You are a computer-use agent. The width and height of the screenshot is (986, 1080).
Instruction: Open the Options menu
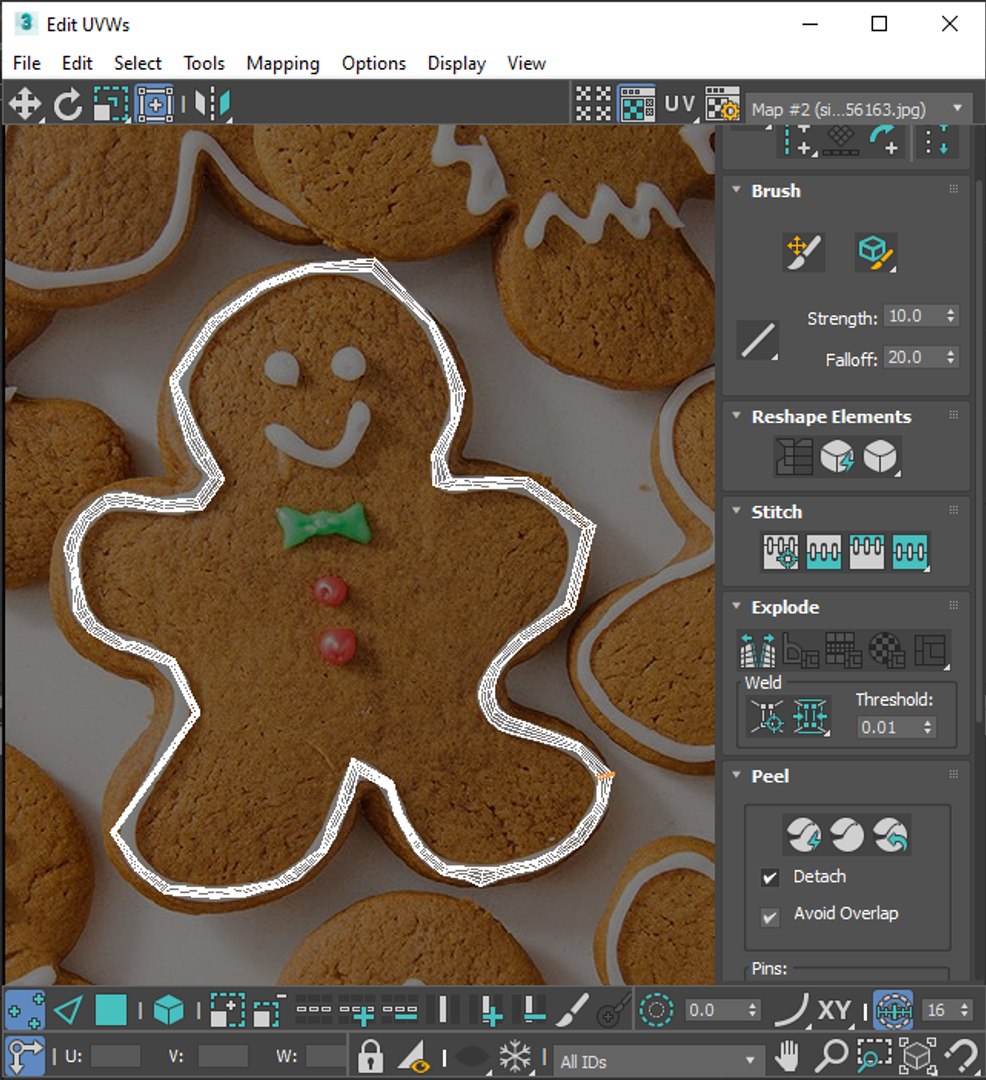[374, 63]
